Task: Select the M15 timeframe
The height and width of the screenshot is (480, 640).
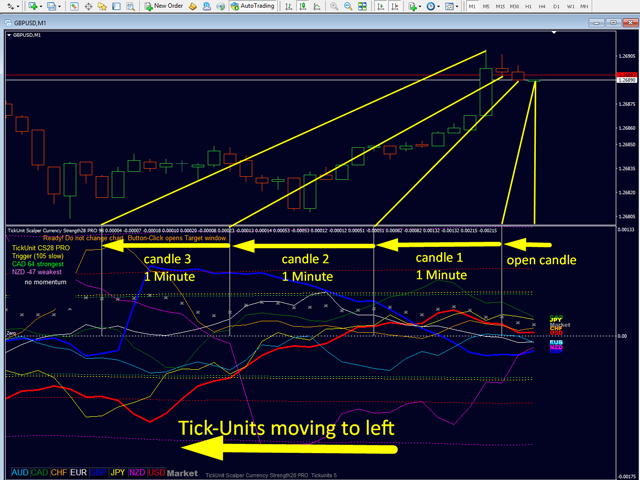Action: click(500, 7)
